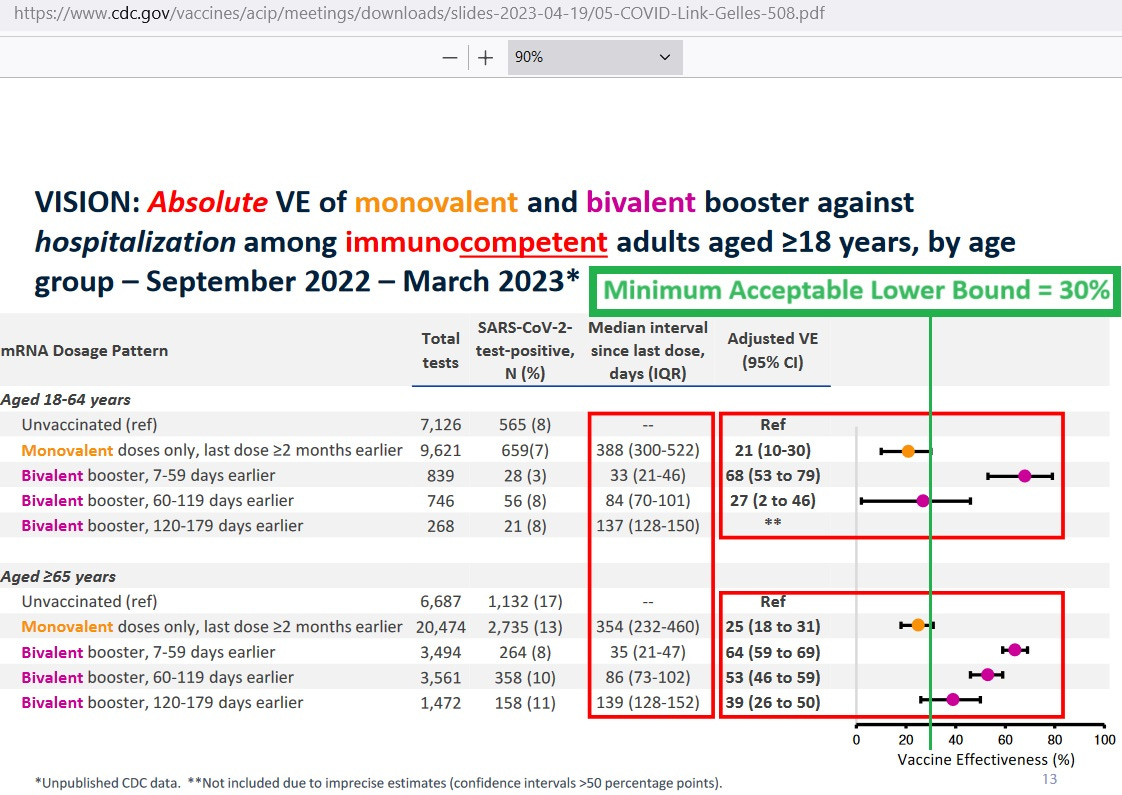Click the 'Adjusted VE (95% CI)' header
Screen dimensions: 1122x795
pos(773,350)
